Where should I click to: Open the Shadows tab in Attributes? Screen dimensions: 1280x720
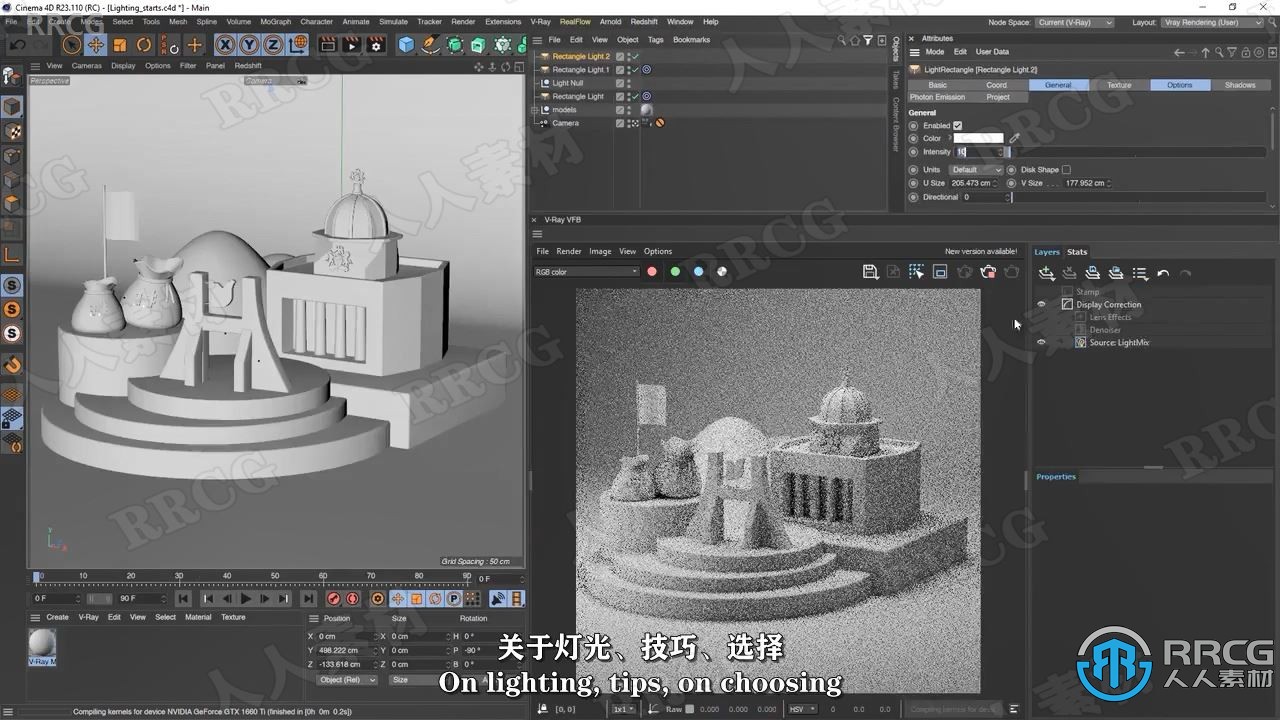(x=1240, y=85)
